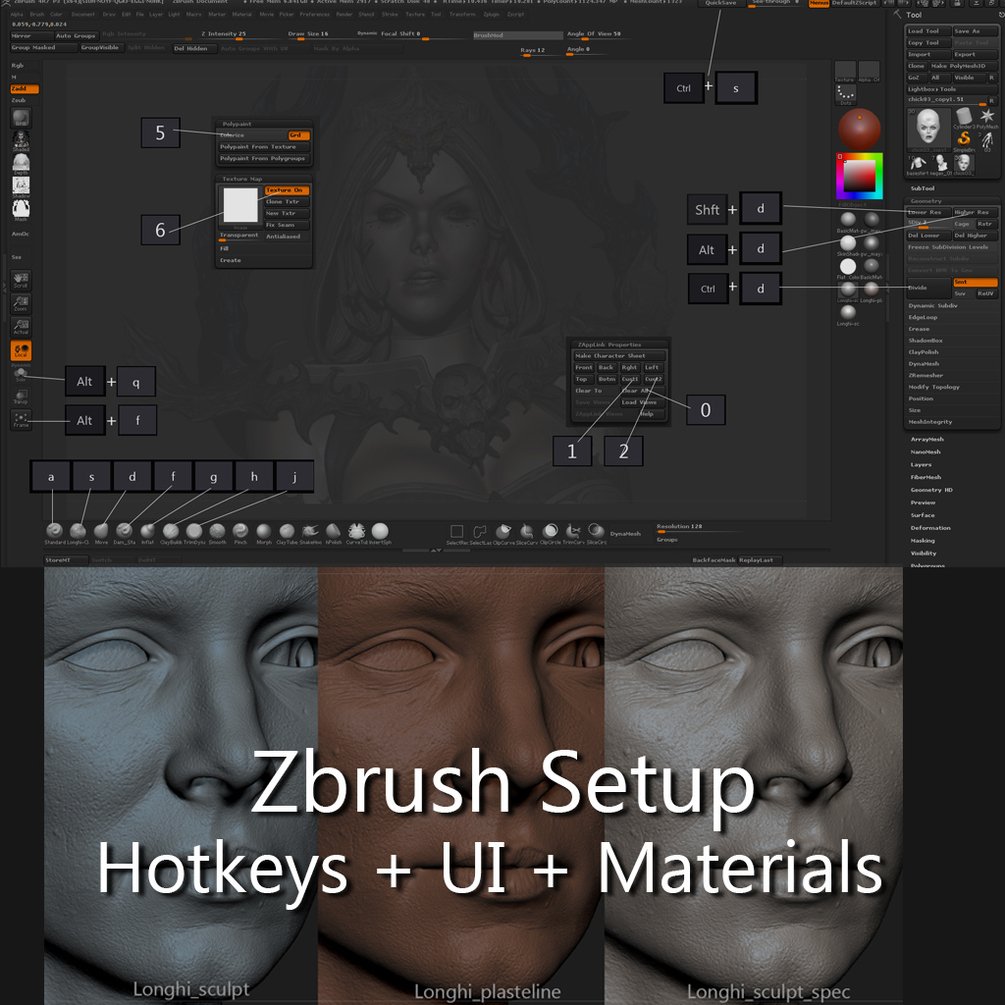
Task: Open the Document menu
Action: point(83,14)
